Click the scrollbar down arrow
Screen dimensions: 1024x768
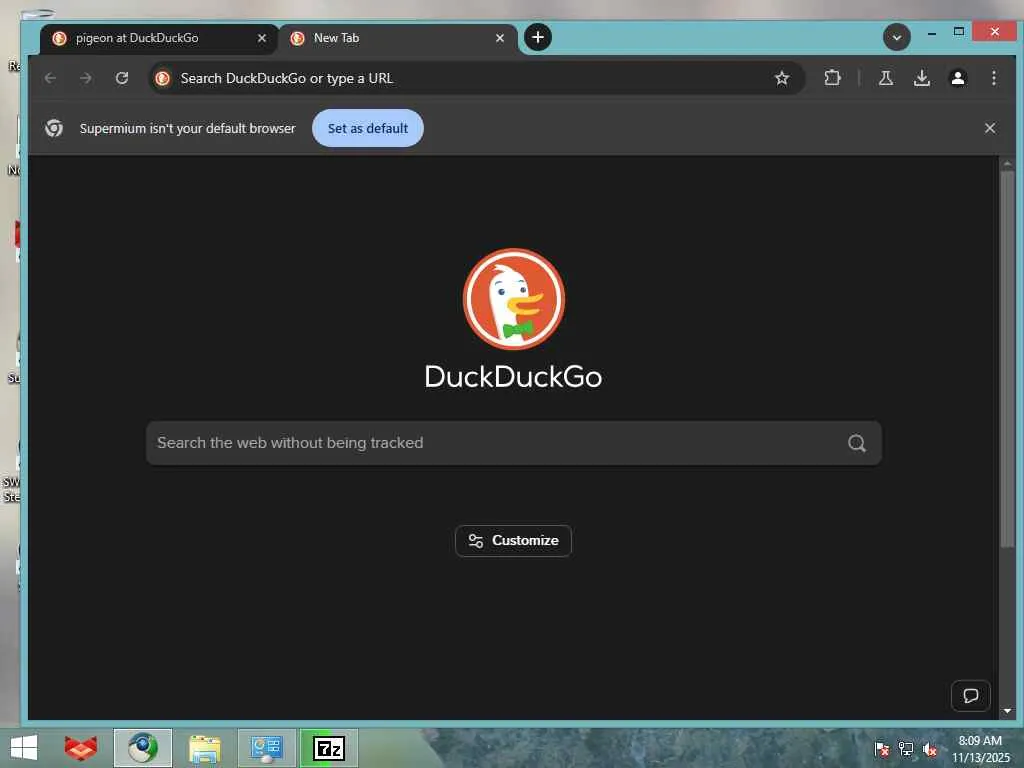coord(1007,711)
